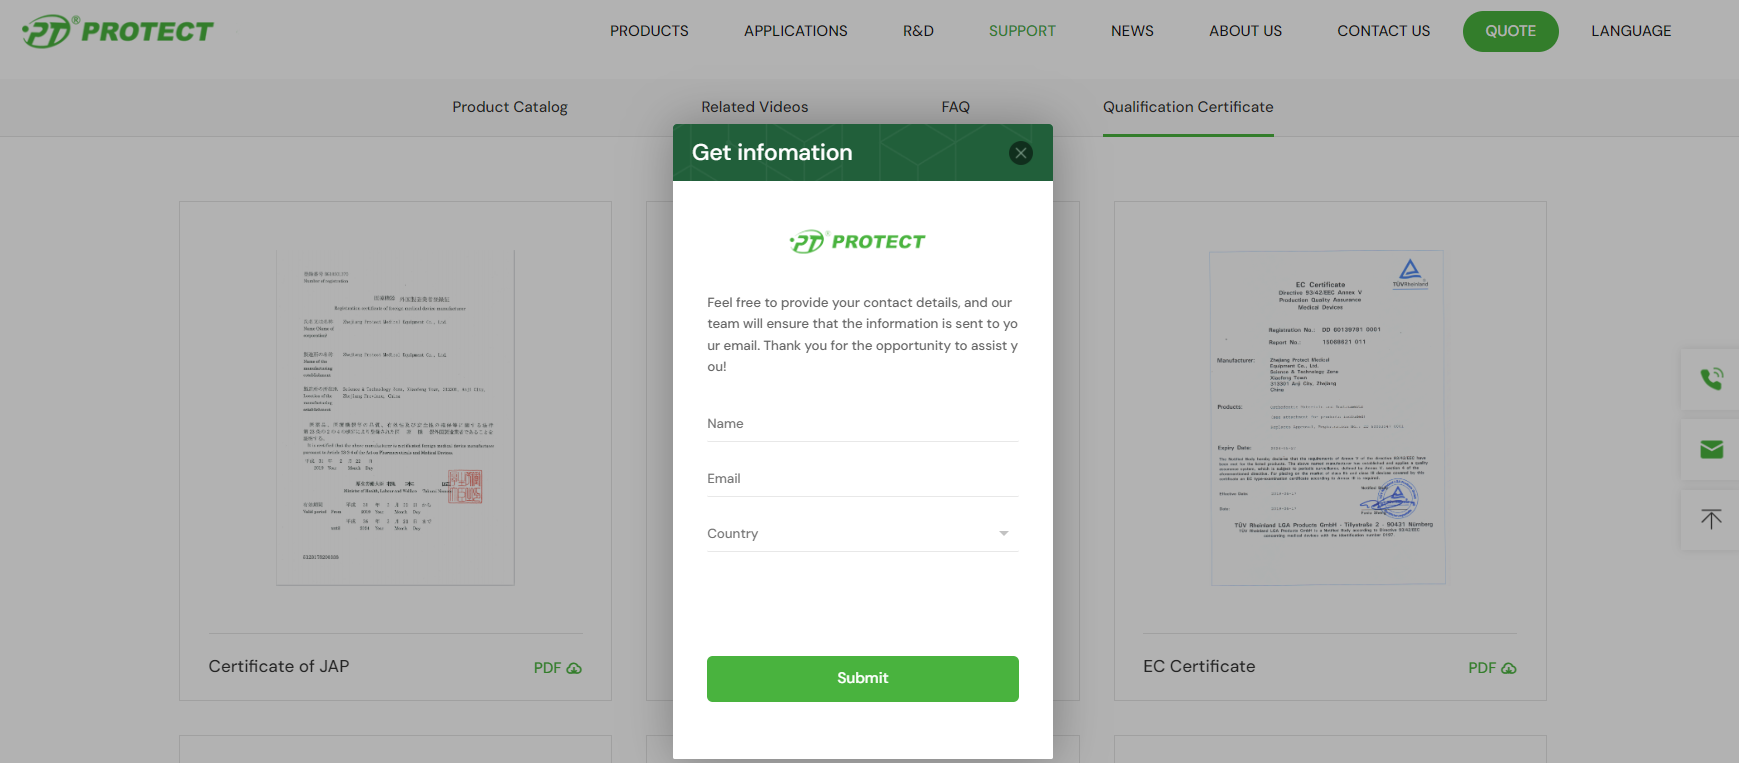Click the Name input field
Screen dimensions: 1739x763
click(862, 424)
